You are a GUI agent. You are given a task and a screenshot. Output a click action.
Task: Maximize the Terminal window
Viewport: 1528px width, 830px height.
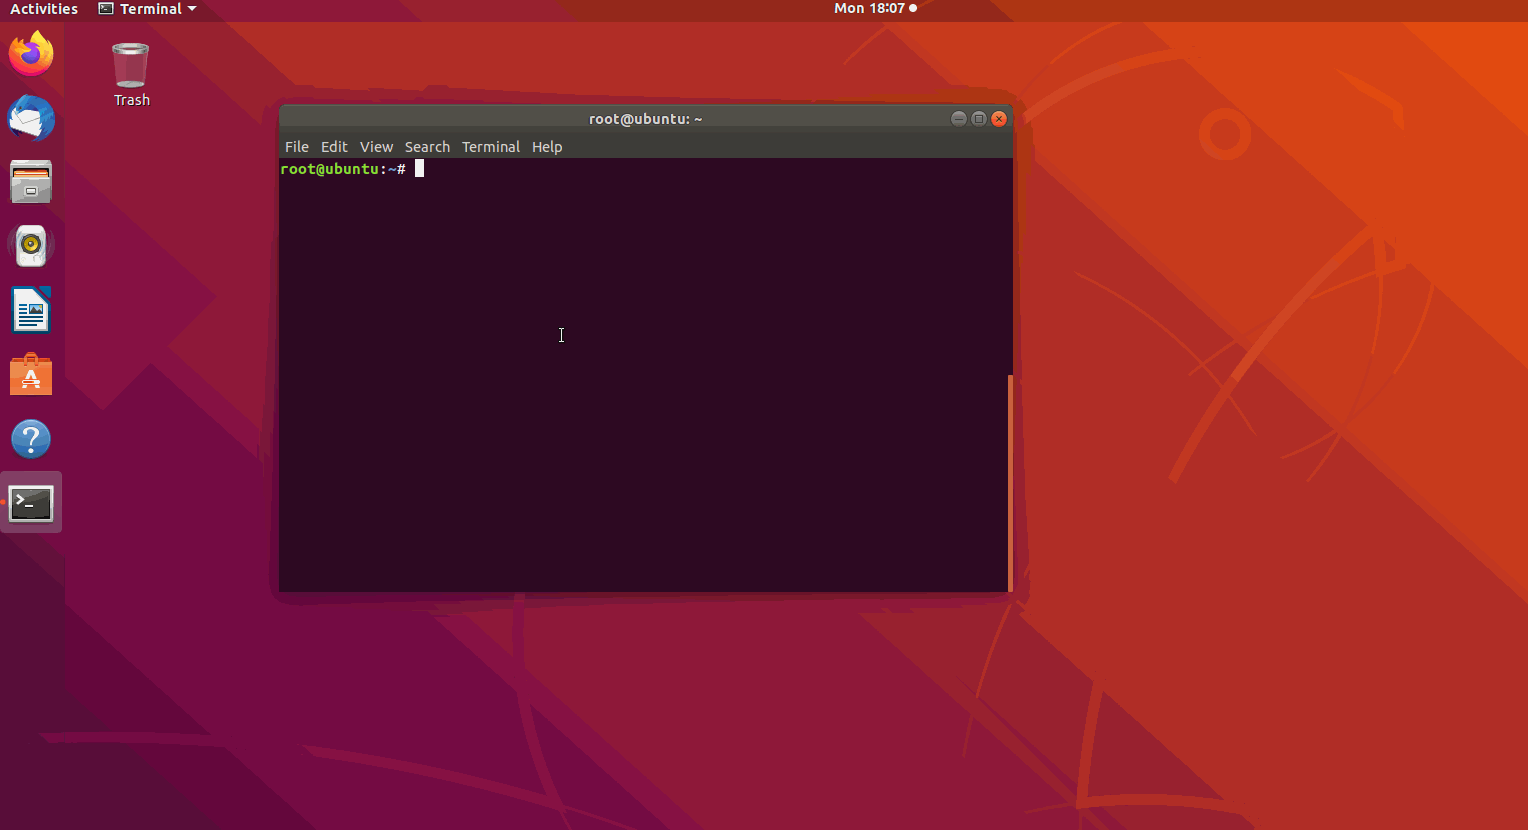(979, 119)
